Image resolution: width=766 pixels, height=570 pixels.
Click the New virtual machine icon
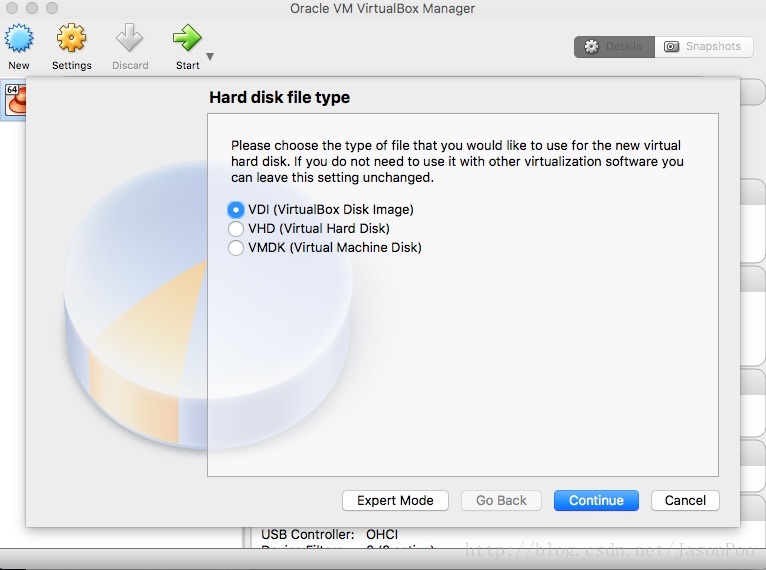tap(19, 38)
